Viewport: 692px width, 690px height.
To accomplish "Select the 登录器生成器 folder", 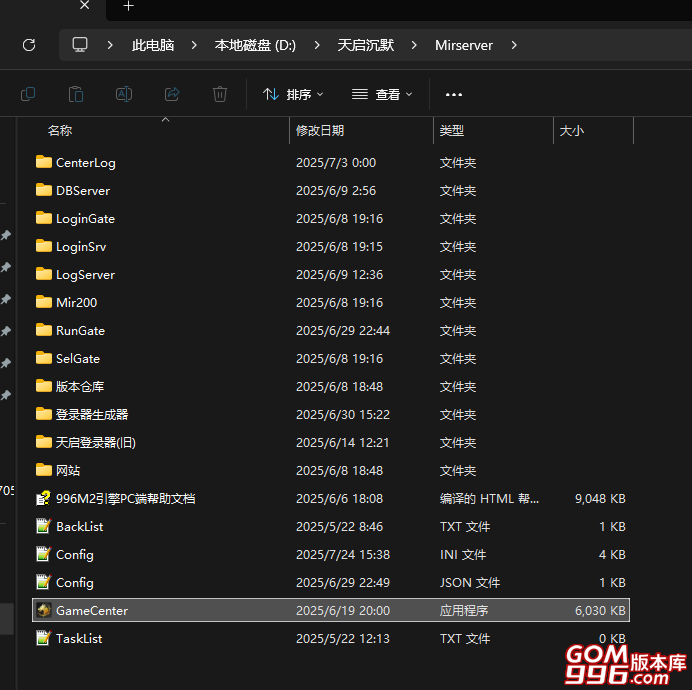I will [x=92, y=414].
